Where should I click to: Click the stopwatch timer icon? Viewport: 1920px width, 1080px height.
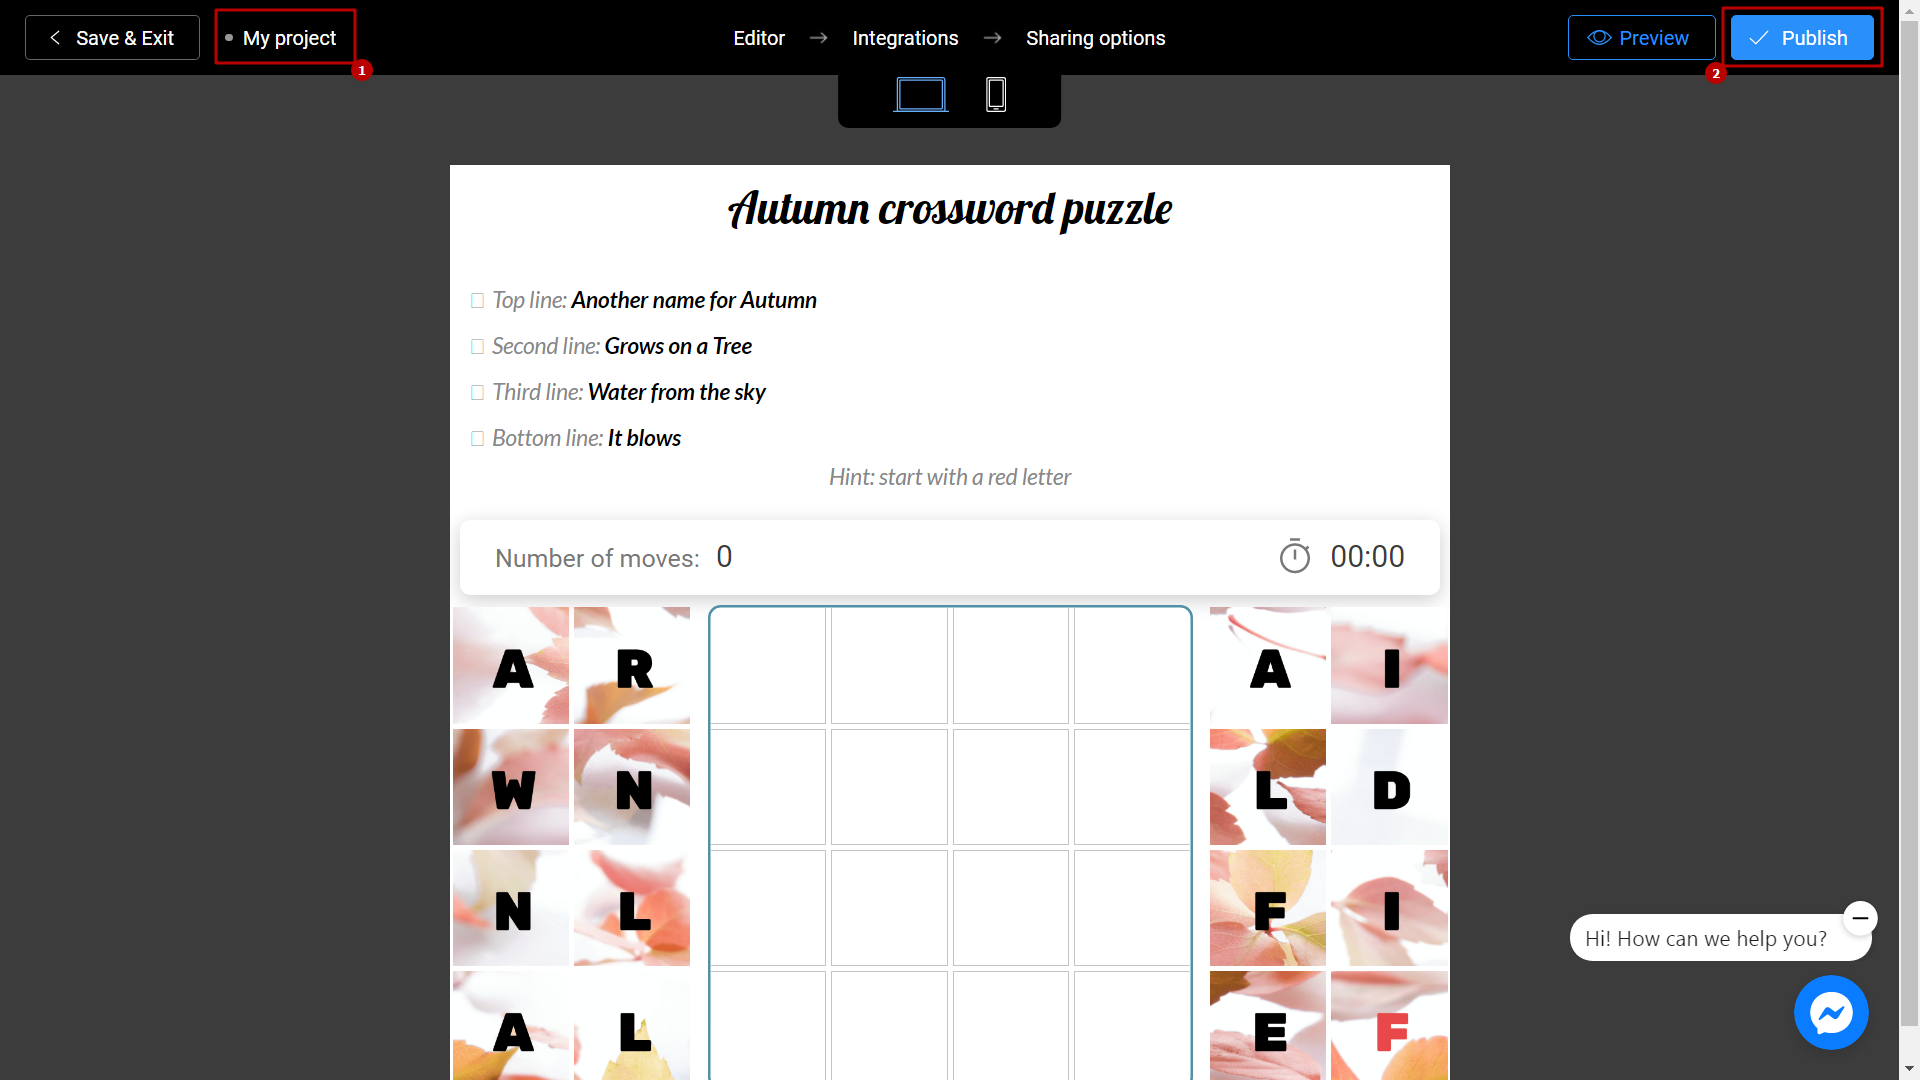[1294, 556]
